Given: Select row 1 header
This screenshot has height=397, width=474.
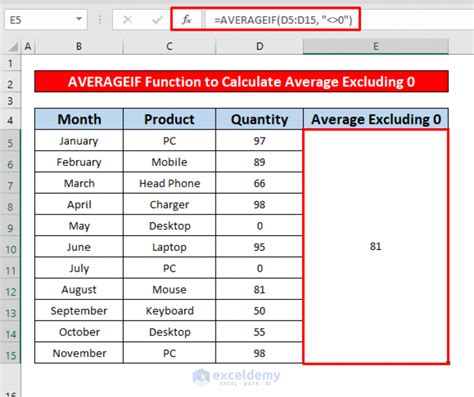Looking at the screenshot, I should [x=10, y=63].
